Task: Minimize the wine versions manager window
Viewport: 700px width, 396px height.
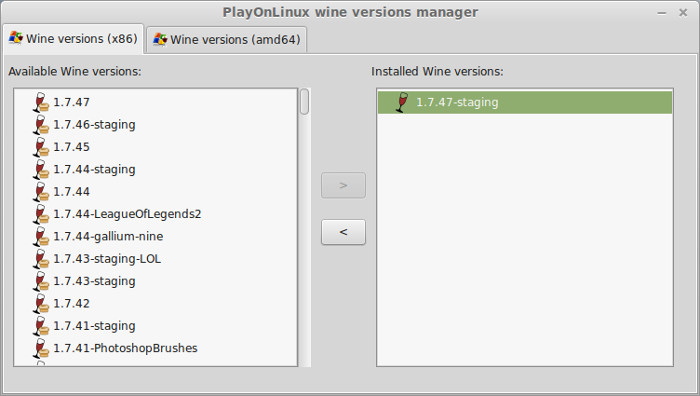Action: pyautogui.click(x=662, y=13)
